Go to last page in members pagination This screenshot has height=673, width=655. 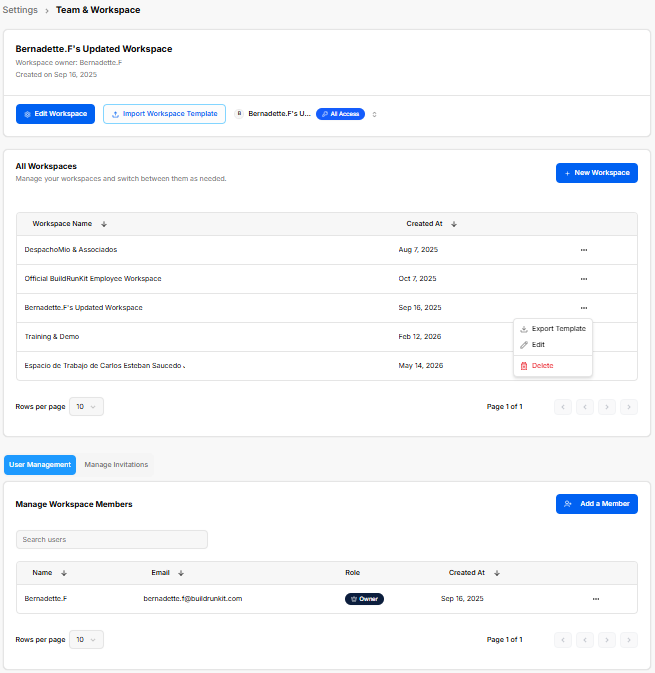629,640
